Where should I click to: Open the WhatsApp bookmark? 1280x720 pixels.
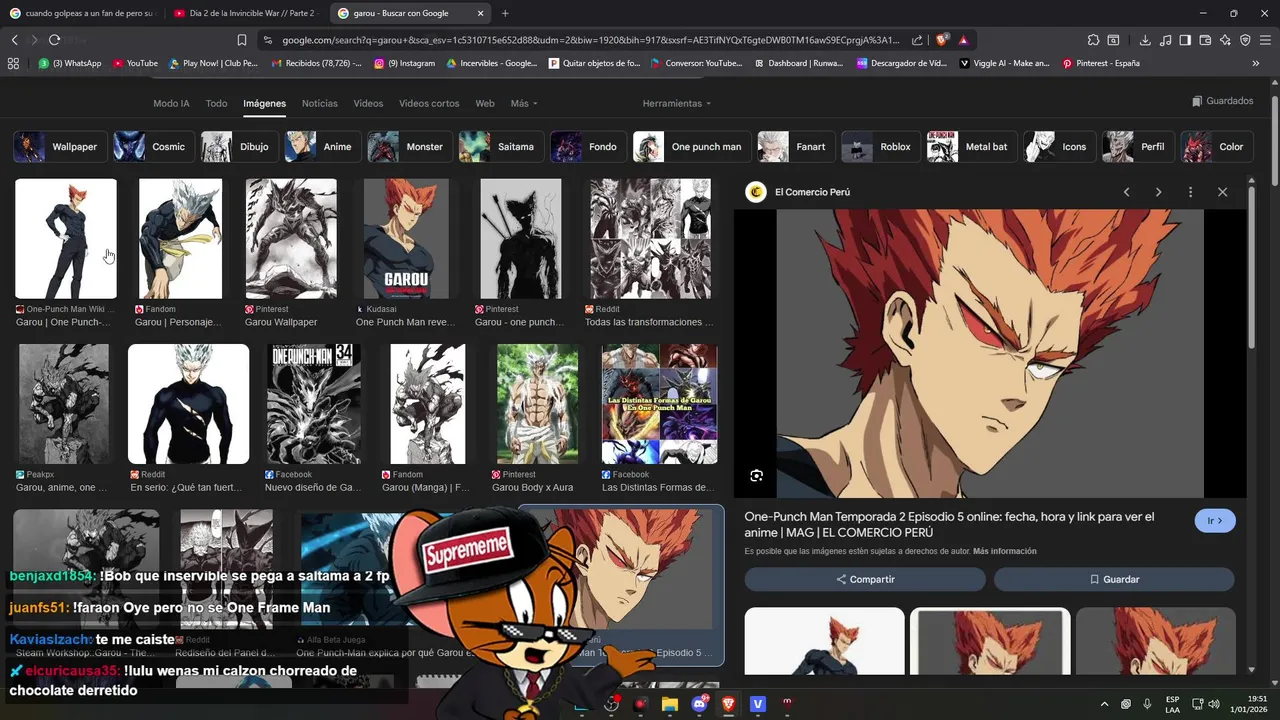click(70, 63)
